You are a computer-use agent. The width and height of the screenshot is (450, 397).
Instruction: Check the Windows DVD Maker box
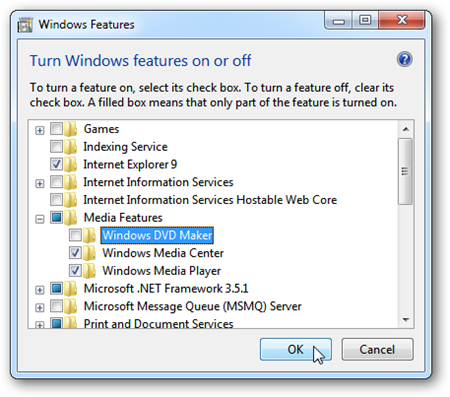pyautogui.click(x=75, y=235)
